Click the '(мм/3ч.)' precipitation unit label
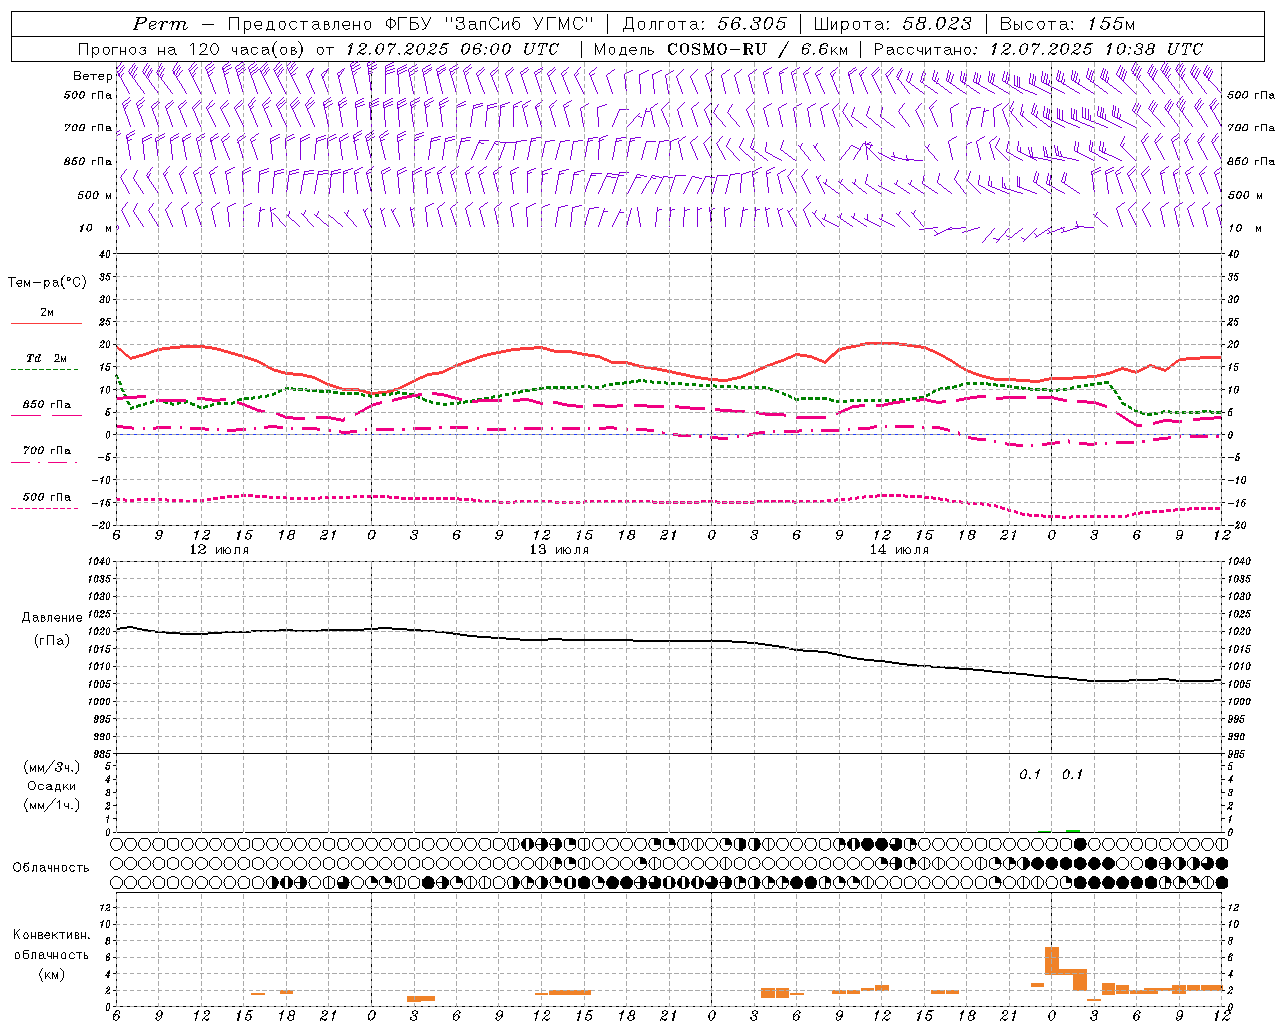 52,767
